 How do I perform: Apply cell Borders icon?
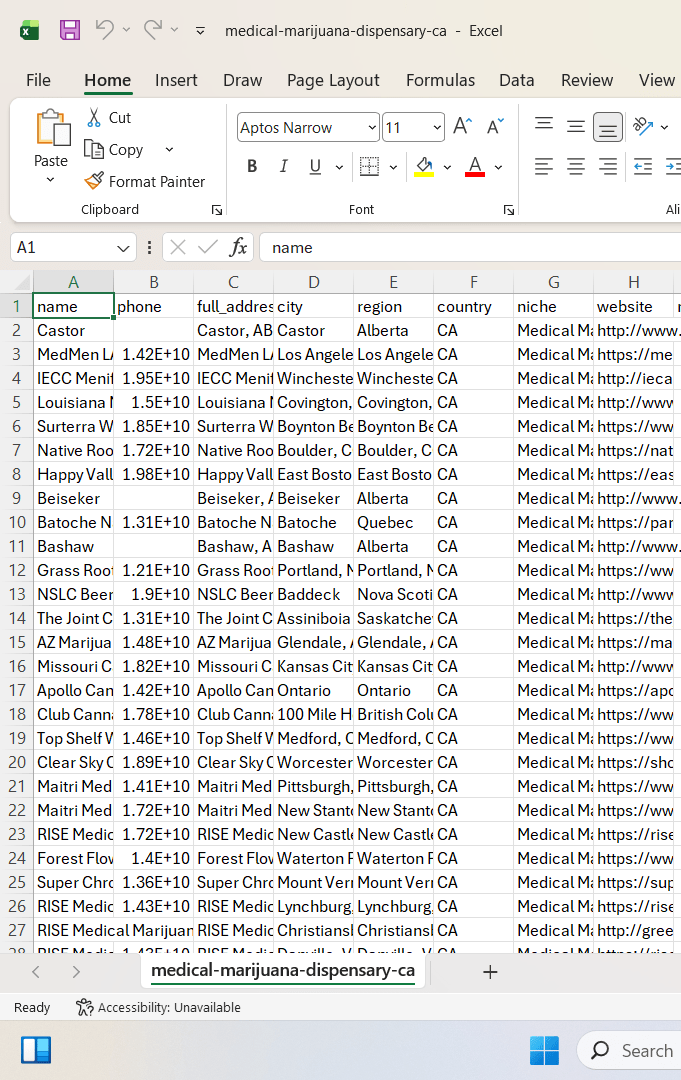click(x=369, y=166)
